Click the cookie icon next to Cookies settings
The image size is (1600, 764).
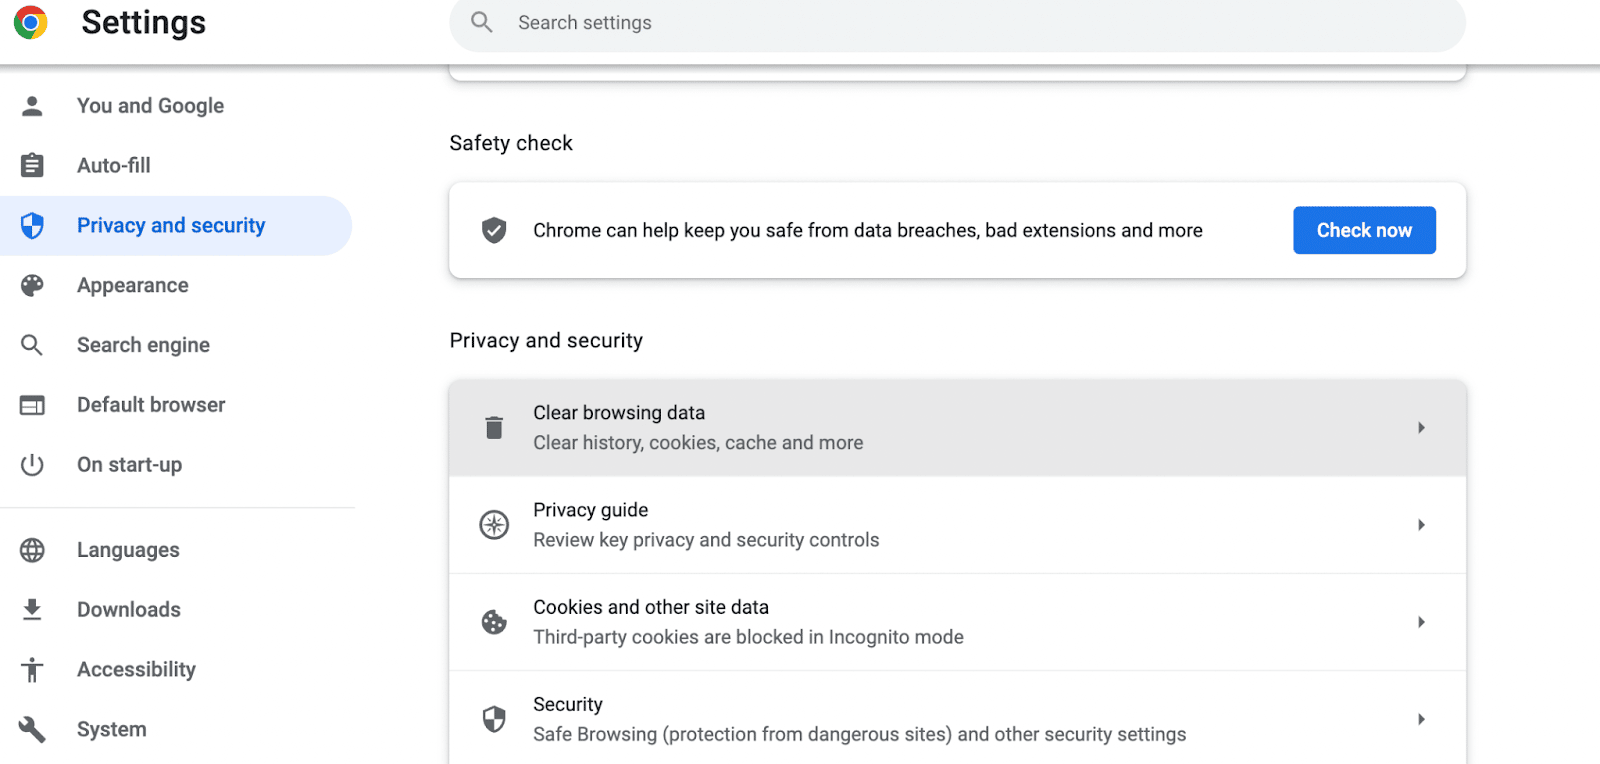point(493,621)
